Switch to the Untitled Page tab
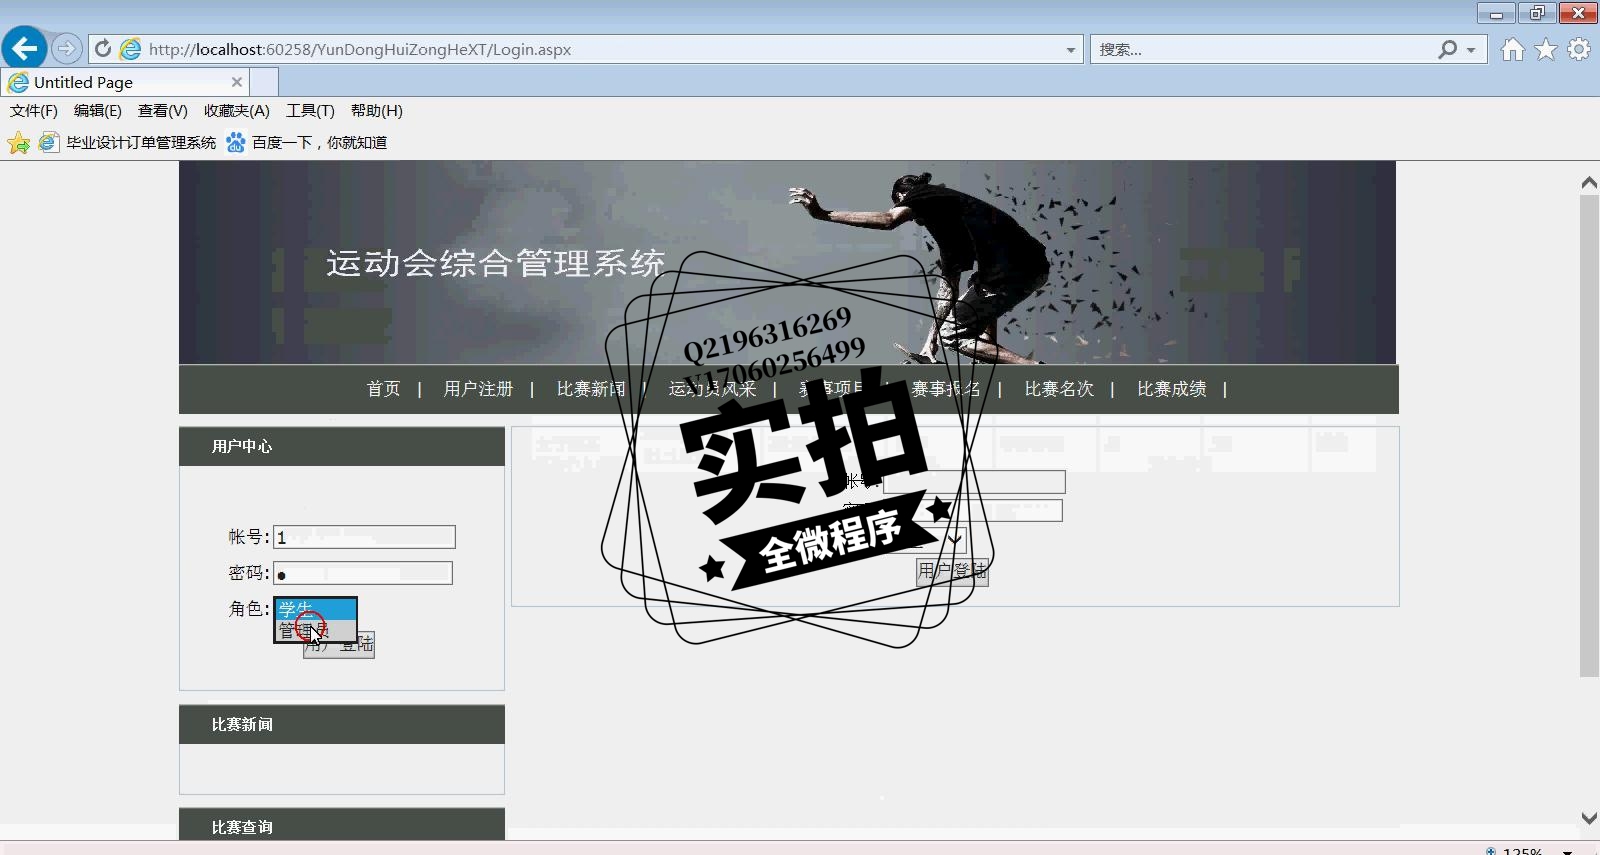 pyautogui.click(x=125, y=82)
